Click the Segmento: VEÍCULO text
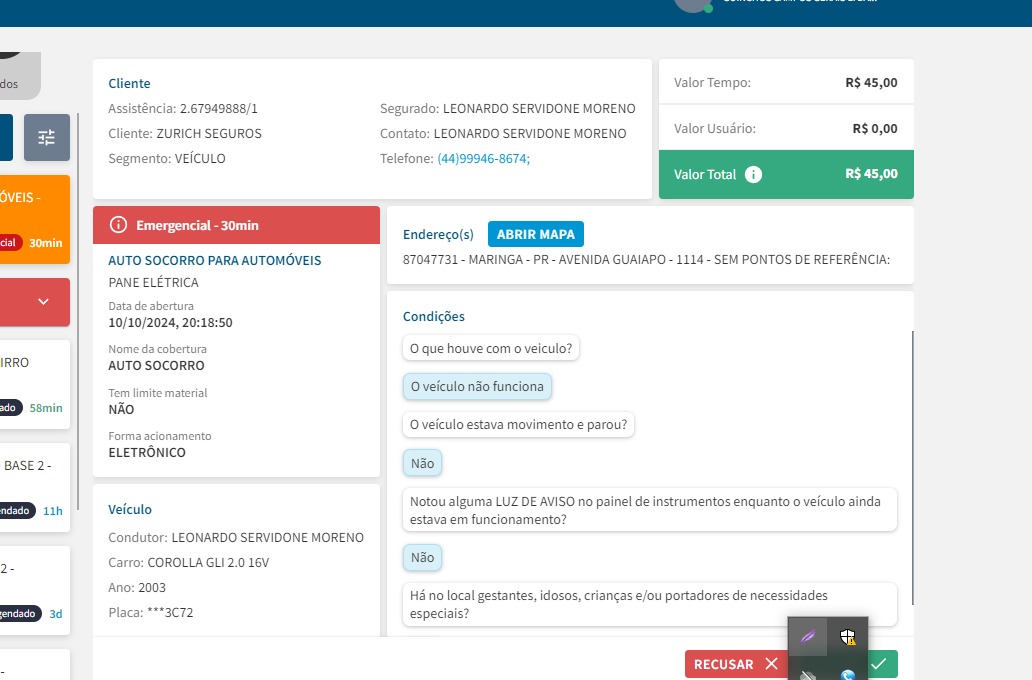 (x=167, y=159)
